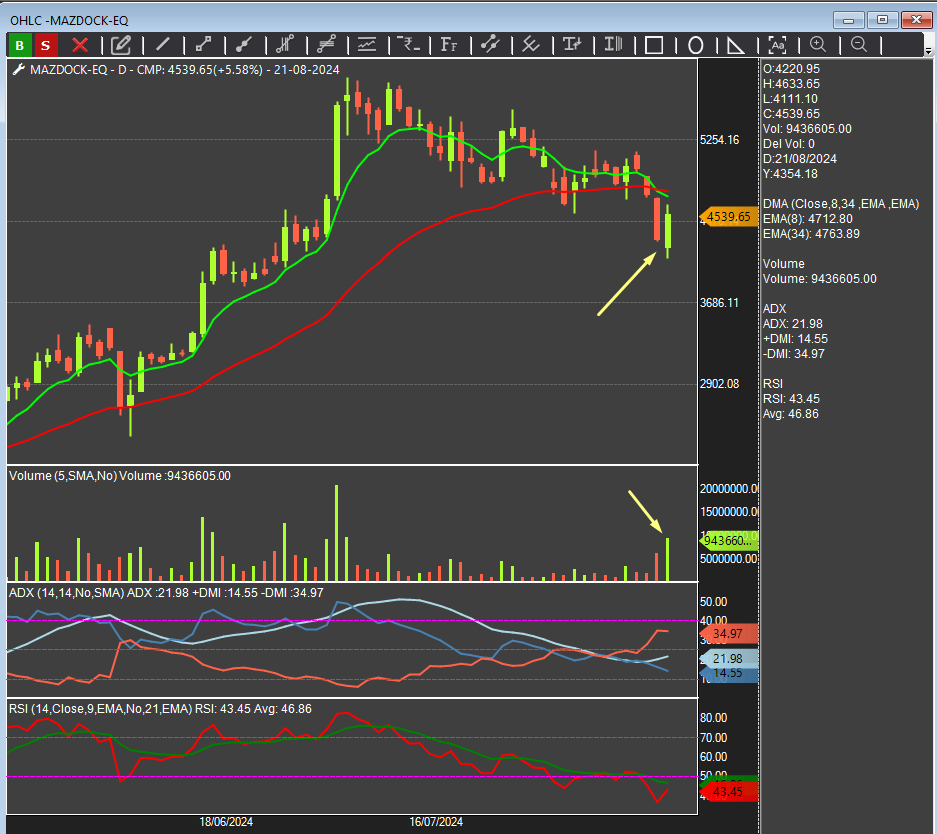Click the green B buy button
The image size is (937, 834).
pyautogui.click(x=20, y=45)
